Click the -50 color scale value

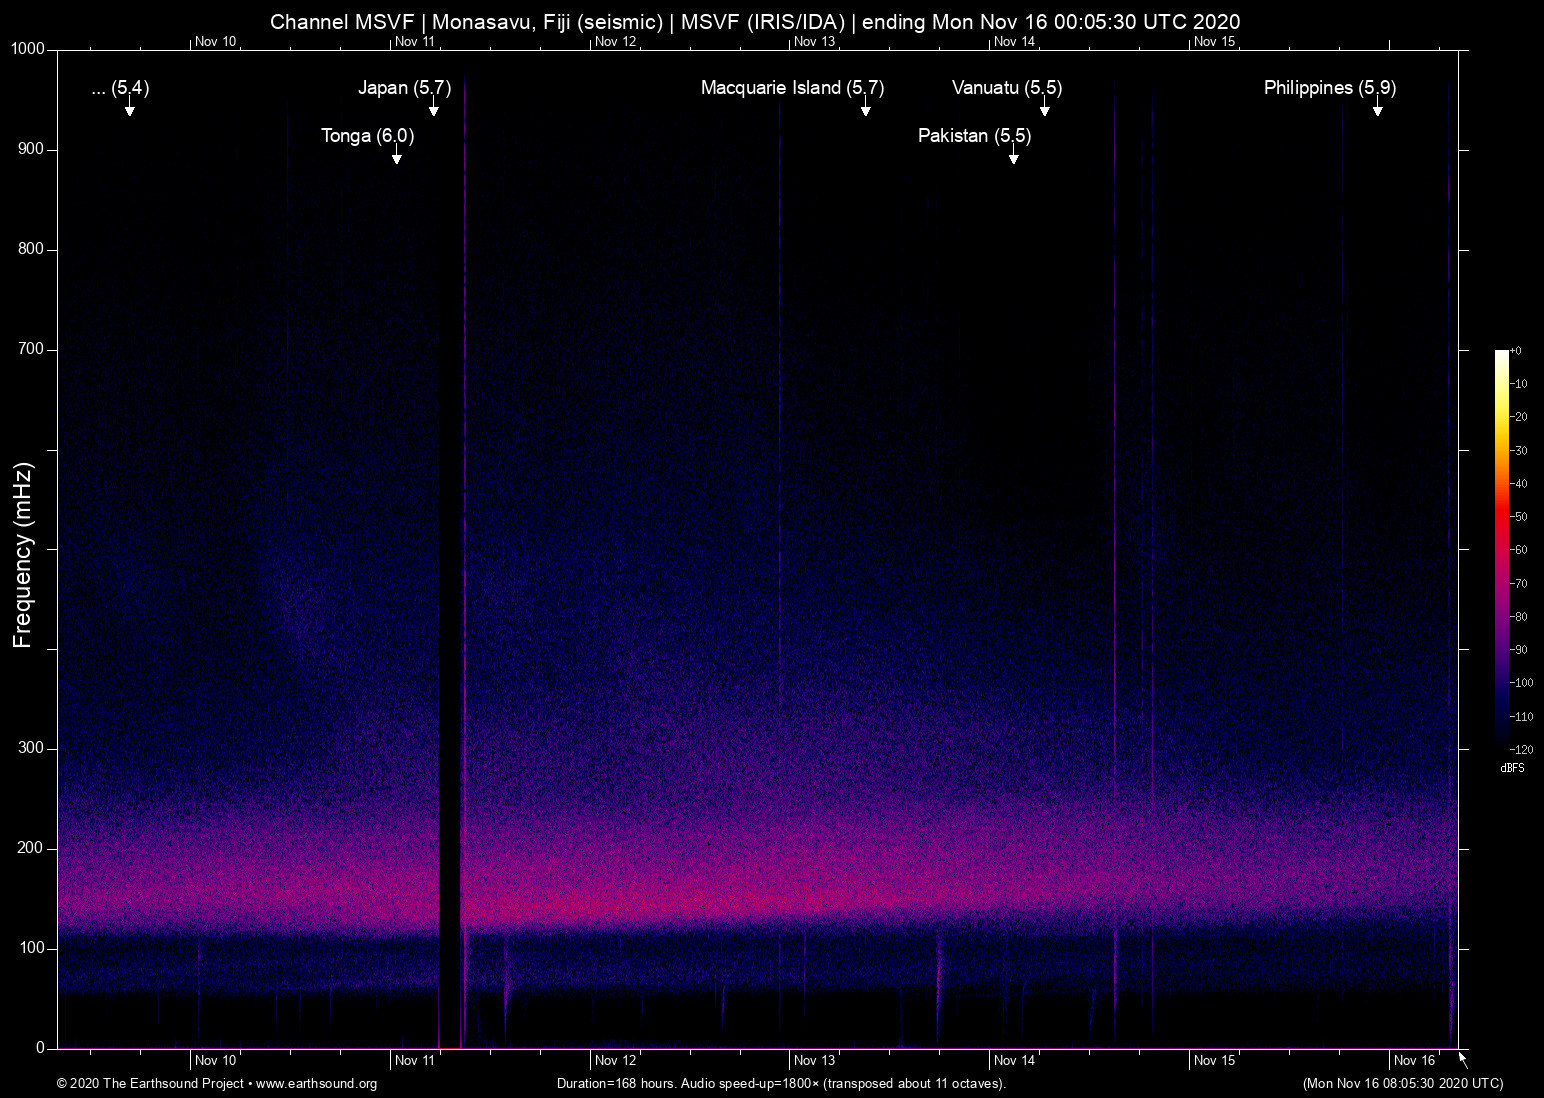pos(1519,517)
